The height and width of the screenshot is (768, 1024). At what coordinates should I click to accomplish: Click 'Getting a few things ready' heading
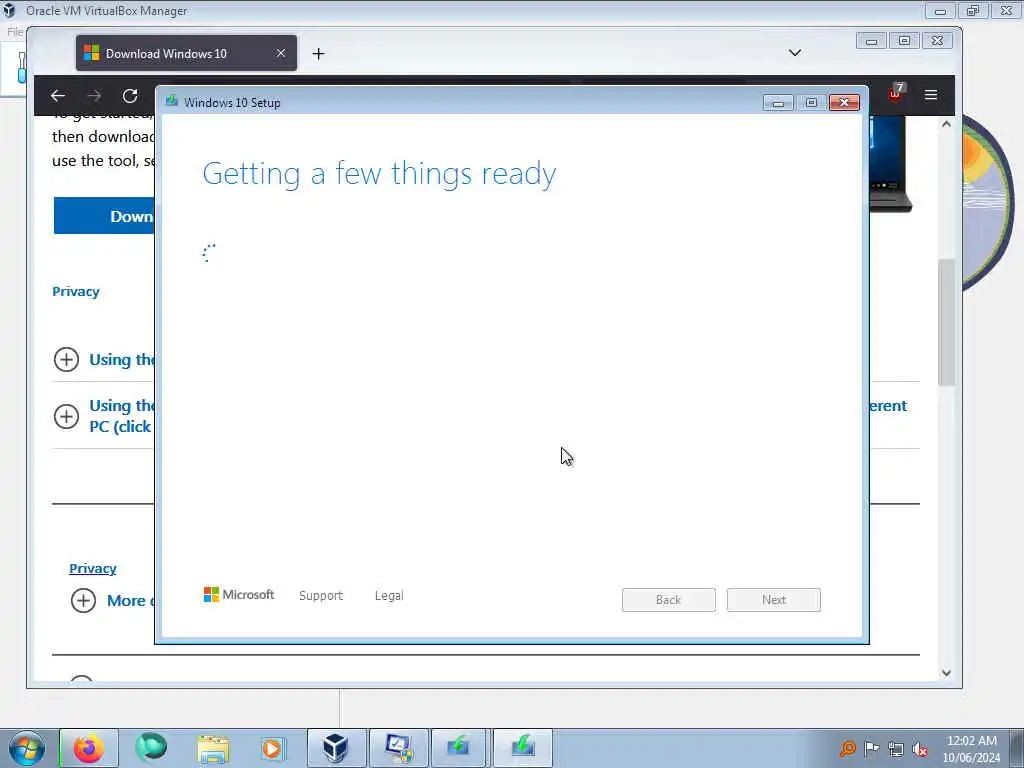tap(379, 174)
